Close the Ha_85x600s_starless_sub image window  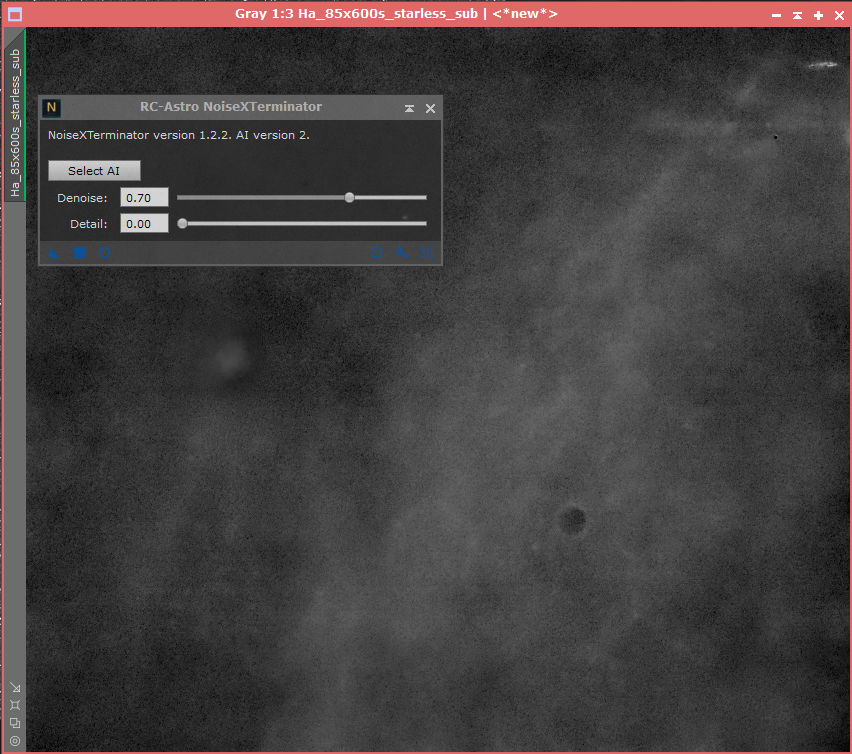point(840,16)
